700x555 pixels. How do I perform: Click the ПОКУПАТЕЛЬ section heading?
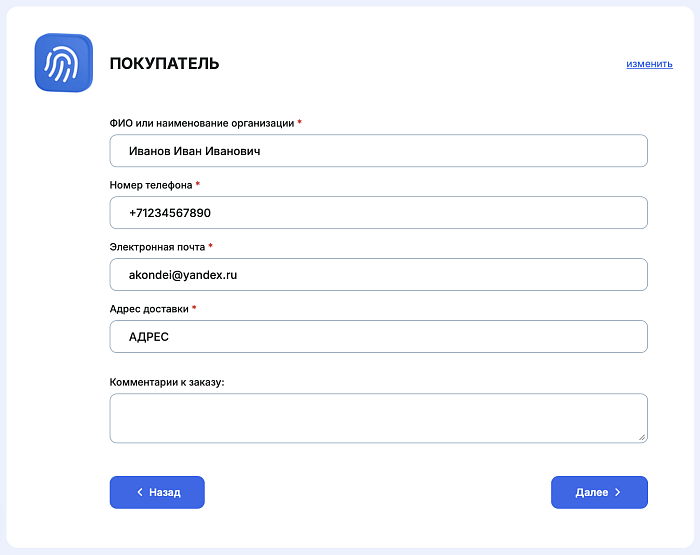tap(164, 64)
